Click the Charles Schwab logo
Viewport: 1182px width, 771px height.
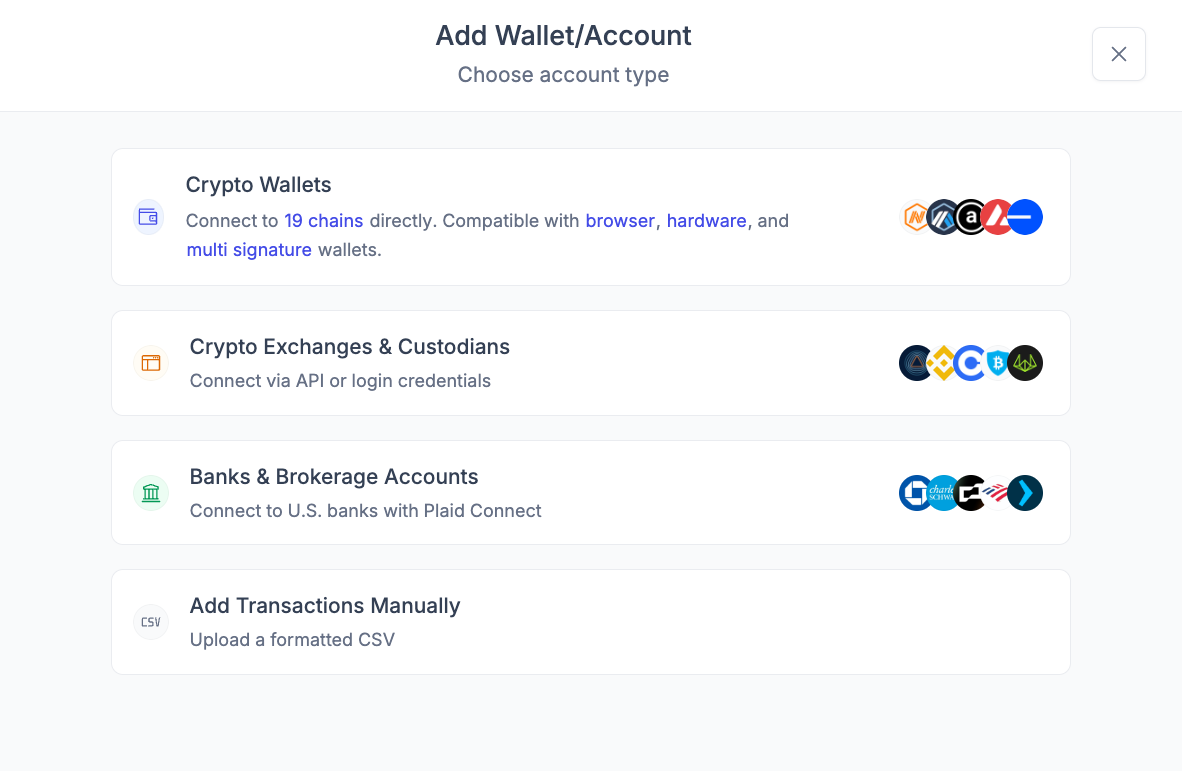click(943, 493)
